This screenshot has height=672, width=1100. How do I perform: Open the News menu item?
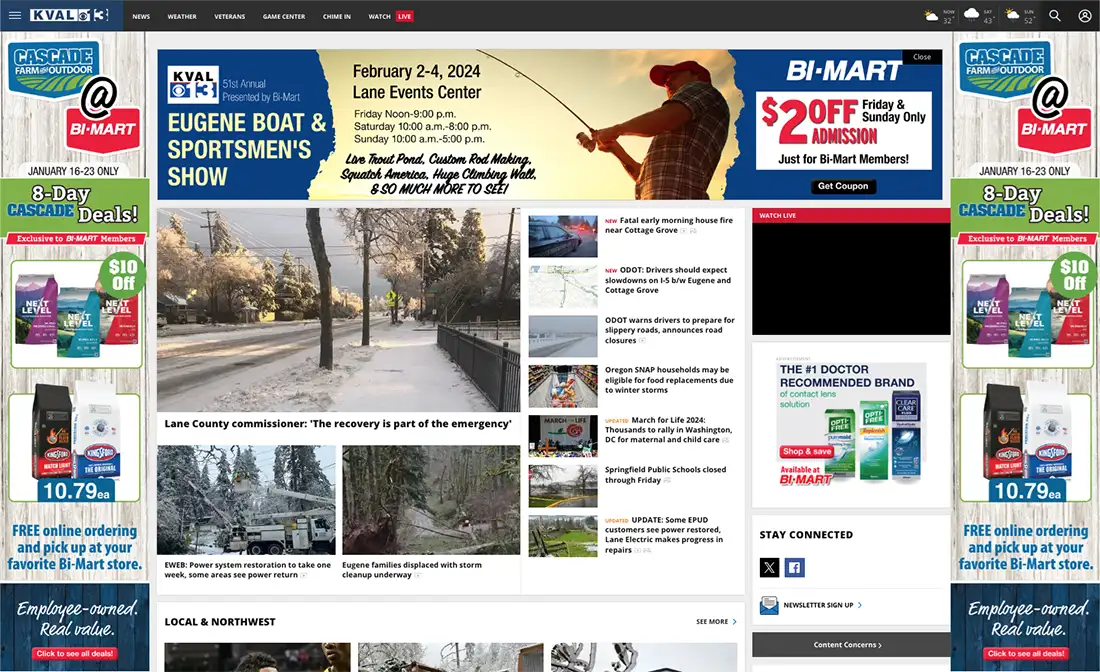(x=141, y=16)
